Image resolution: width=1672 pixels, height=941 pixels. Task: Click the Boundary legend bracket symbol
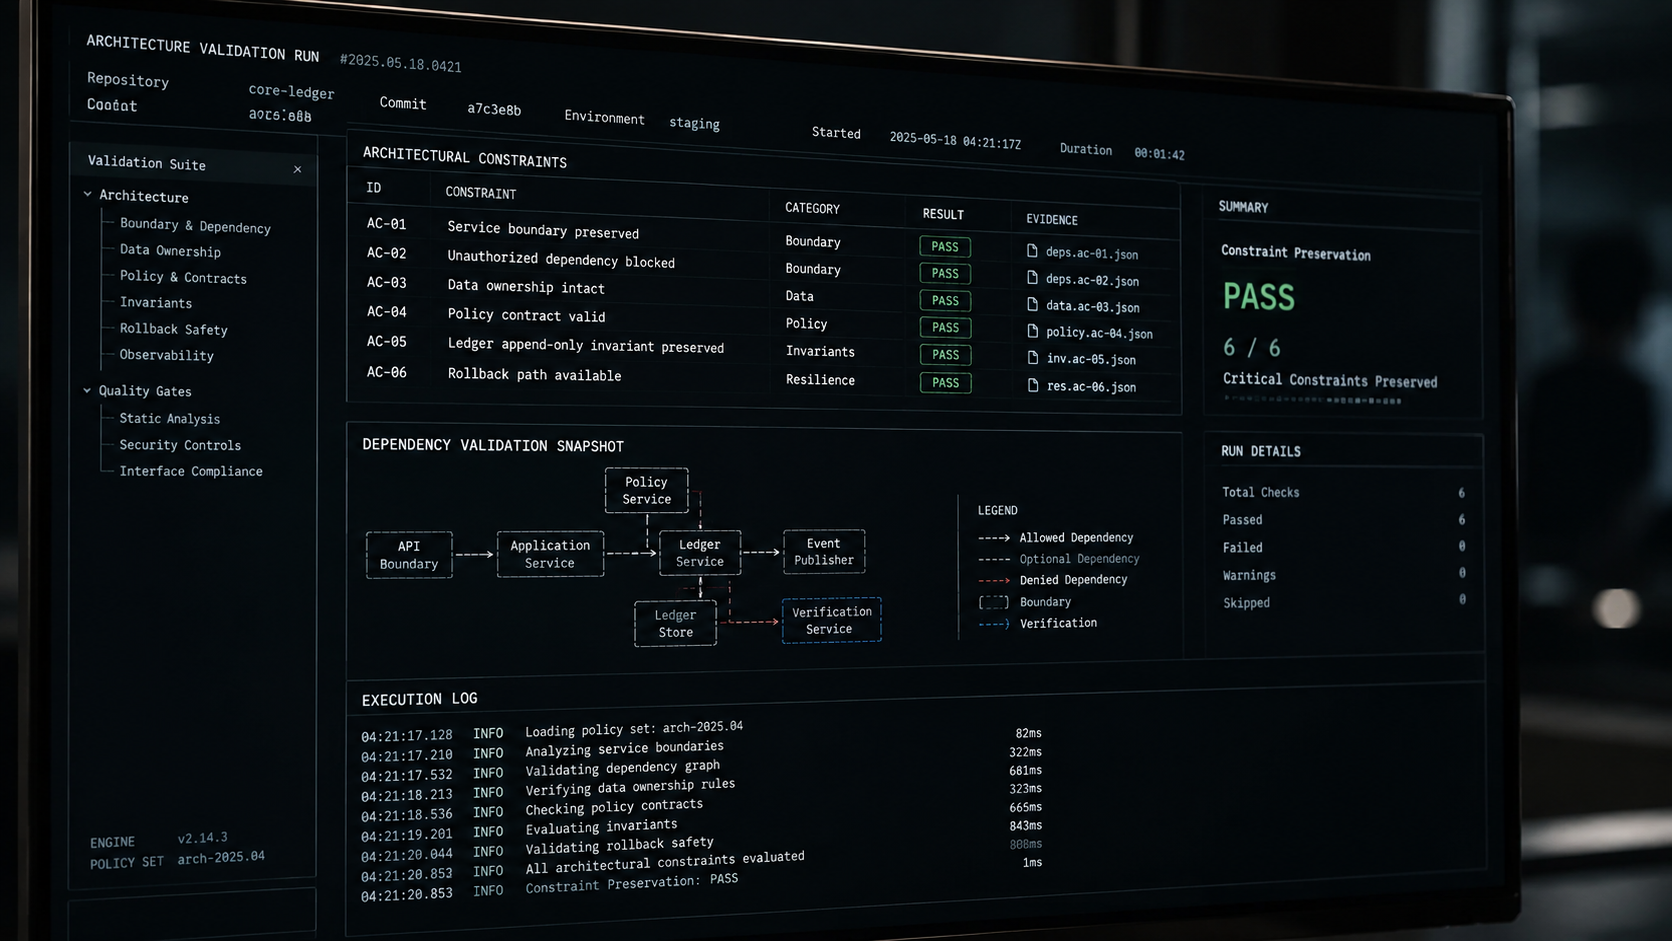pos(993,602)
